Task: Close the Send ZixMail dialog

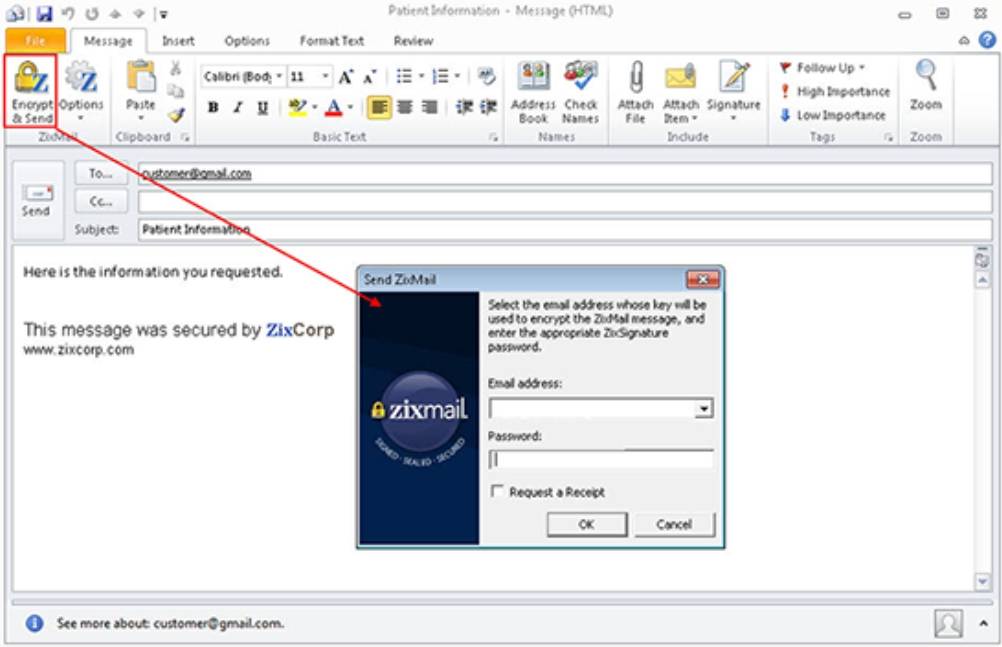Action: pos(702,279)
